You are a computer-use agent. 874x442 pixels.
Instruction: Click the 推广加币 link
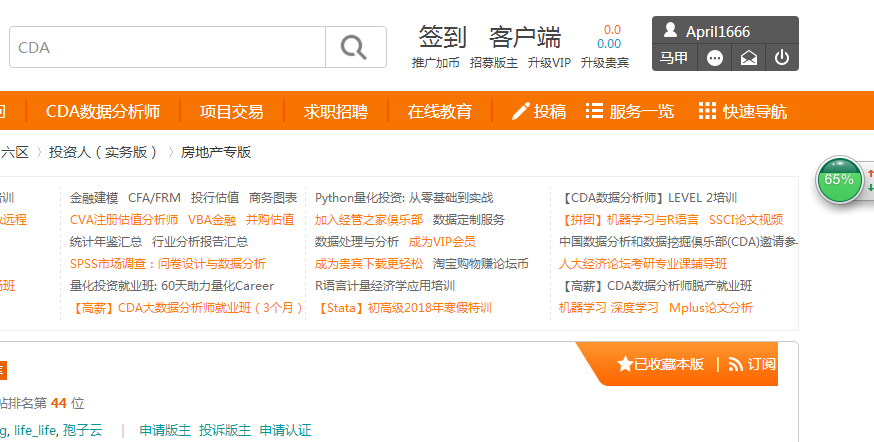coord(436,63)
